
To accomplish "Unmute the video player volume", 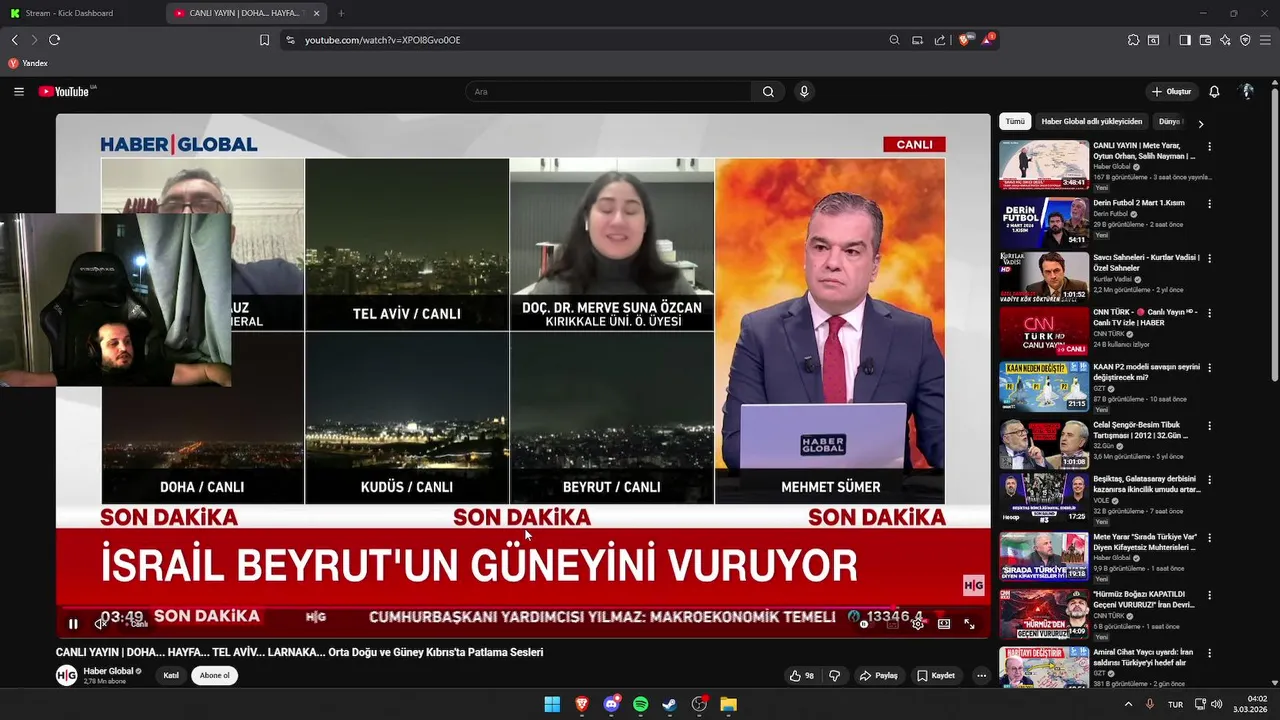I will point(100,624).
